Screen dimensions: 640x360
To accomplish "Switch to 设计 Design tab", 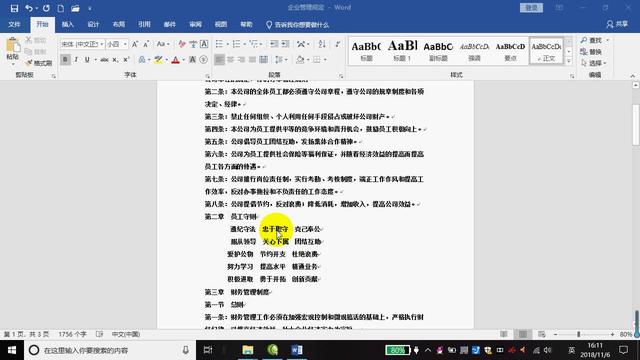I will click(x=93, y=24).
